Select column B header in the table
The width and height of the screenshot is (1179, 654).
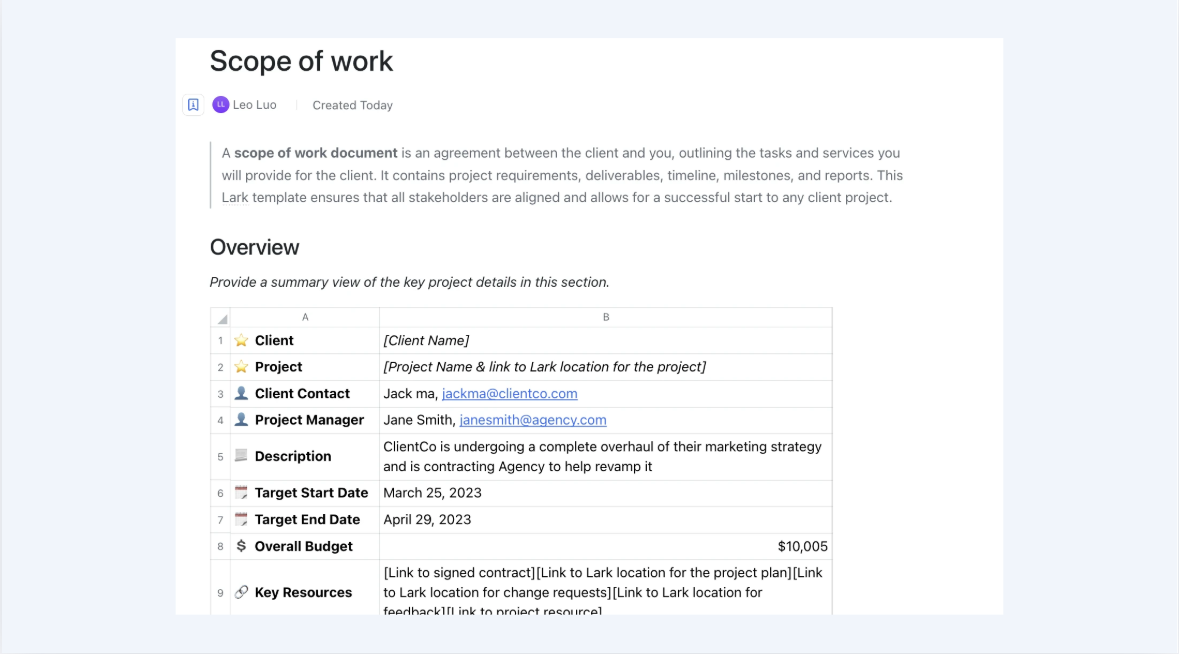point(606,317)
